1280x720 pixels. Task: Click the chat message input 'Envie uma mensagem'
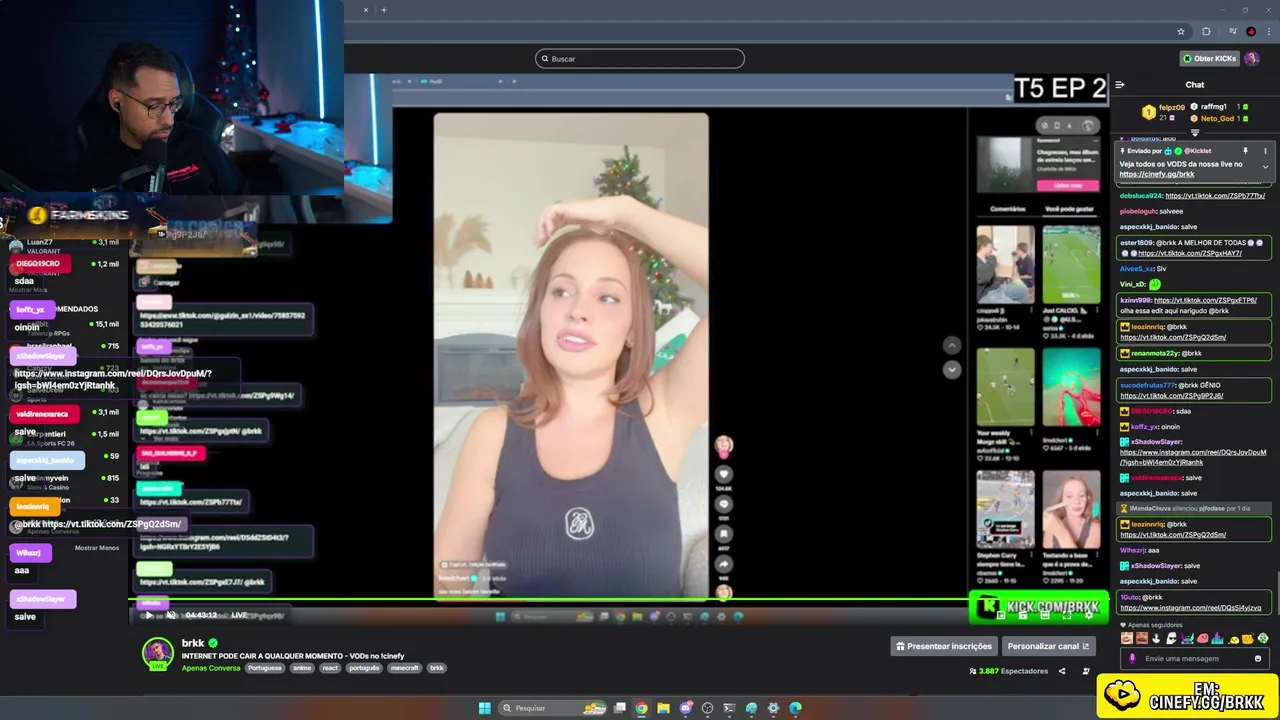pos(1194,658)
